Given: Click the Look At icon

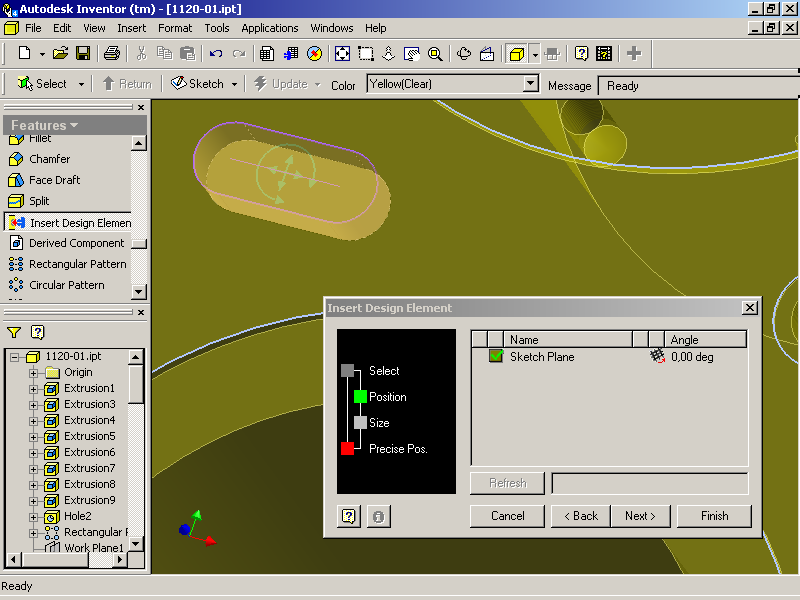Looking at the screenshot, I should [x=487, y=53].
